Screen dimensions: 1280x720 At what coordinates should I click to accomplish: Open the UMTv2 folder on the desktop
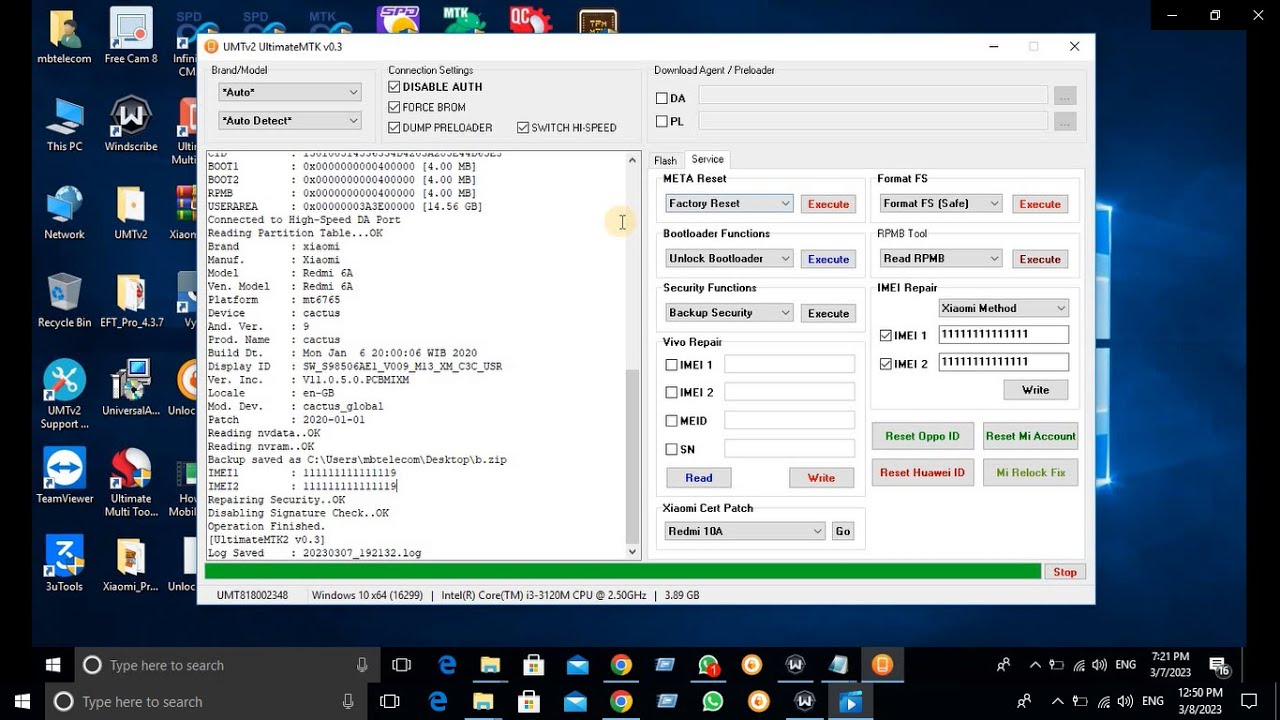(131, 213)
